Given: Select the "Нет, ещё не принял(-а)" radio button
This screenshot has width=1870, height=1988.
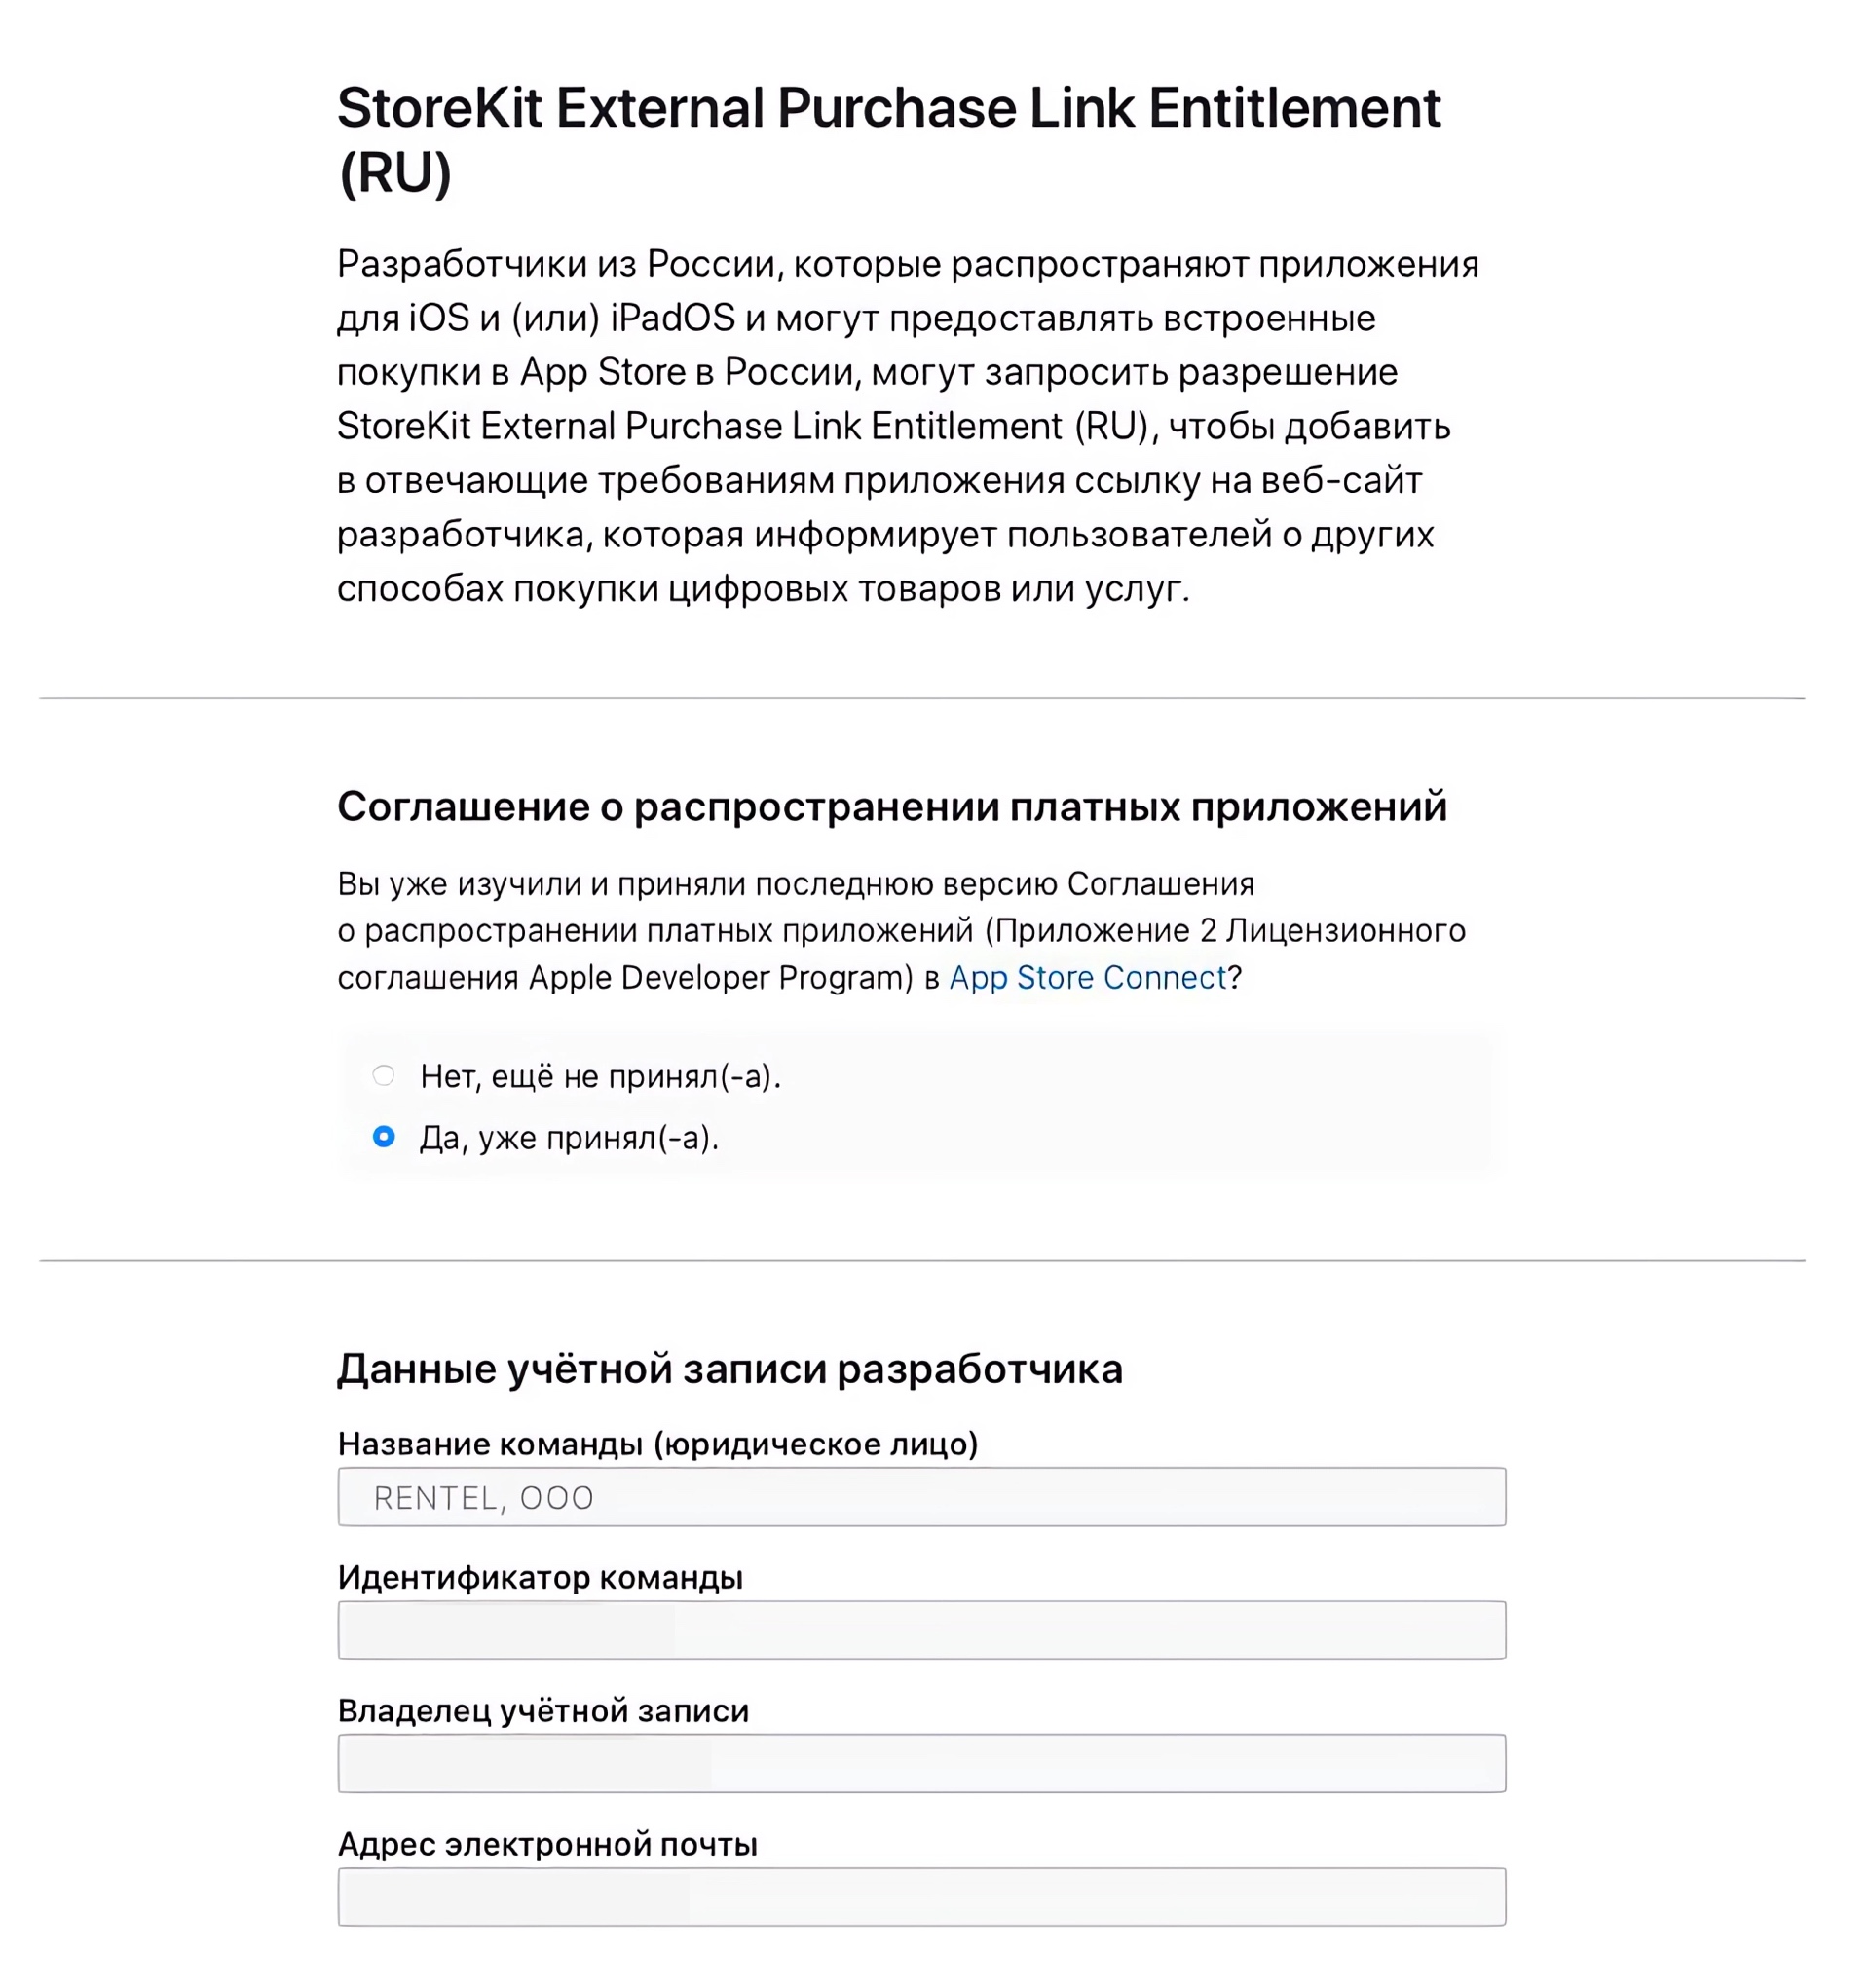Looking at the screenshot, I should pos(383,1075).
